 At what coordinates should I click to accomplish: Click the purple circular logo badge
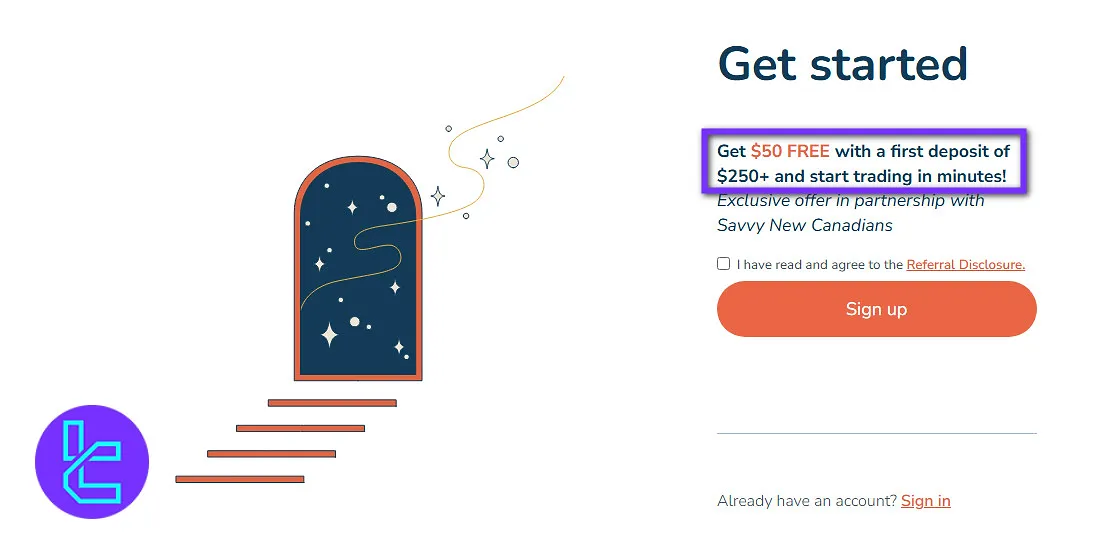click(92, 462)
